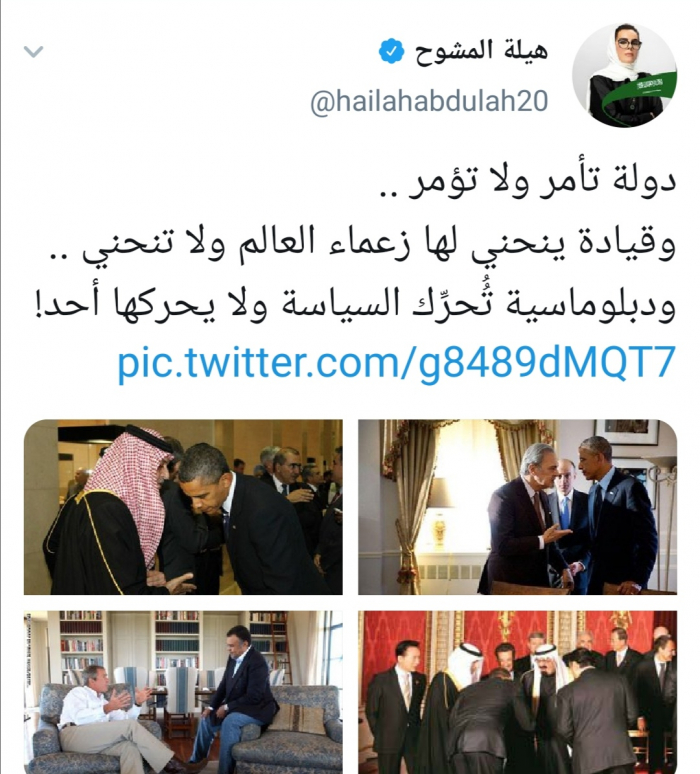Click the tweet line starting 'وقيادة ينحني'
Image resolution: width=700 pixels, height=774 pixels.
(x=363, y=243)
